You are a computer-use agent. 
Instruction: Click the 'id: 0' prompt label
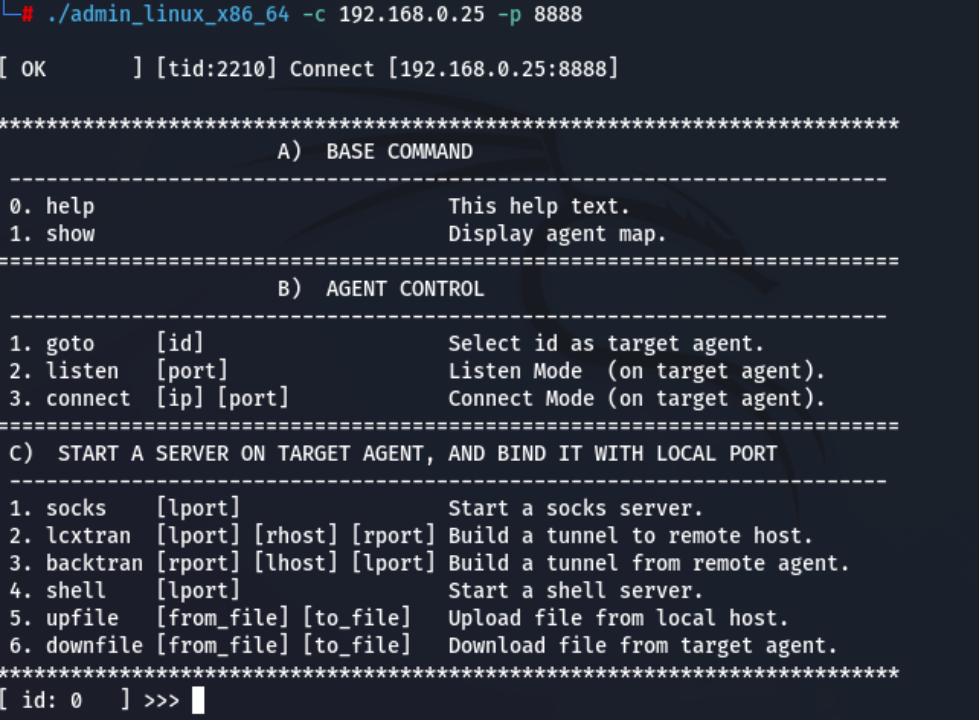(52, 701)
